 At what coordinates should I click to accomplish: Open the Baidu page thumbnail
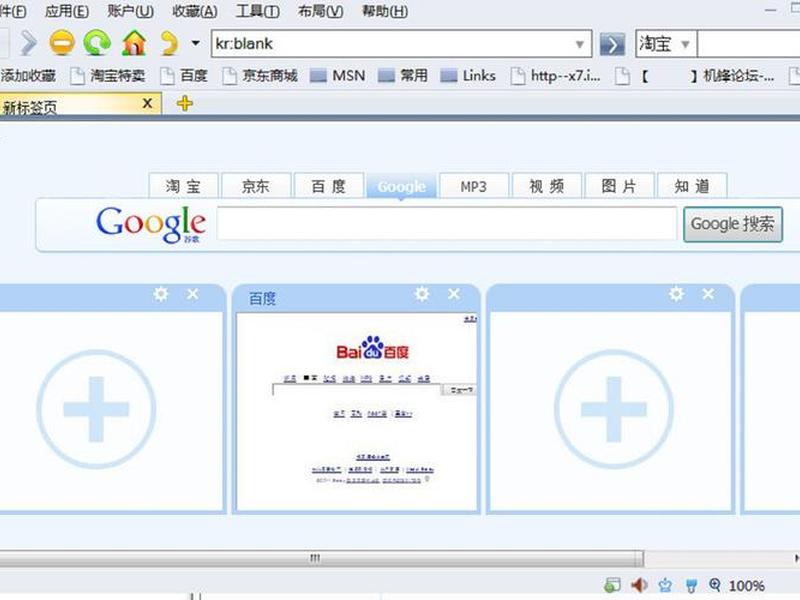357,411
